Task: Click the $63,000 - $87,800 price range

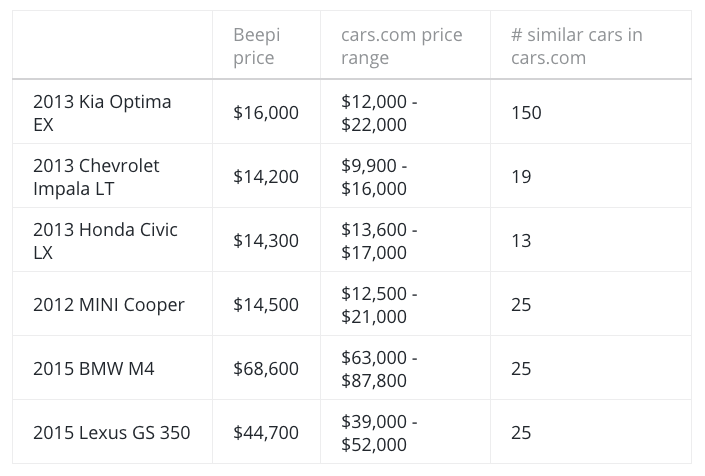Action: tap(379, 369)
